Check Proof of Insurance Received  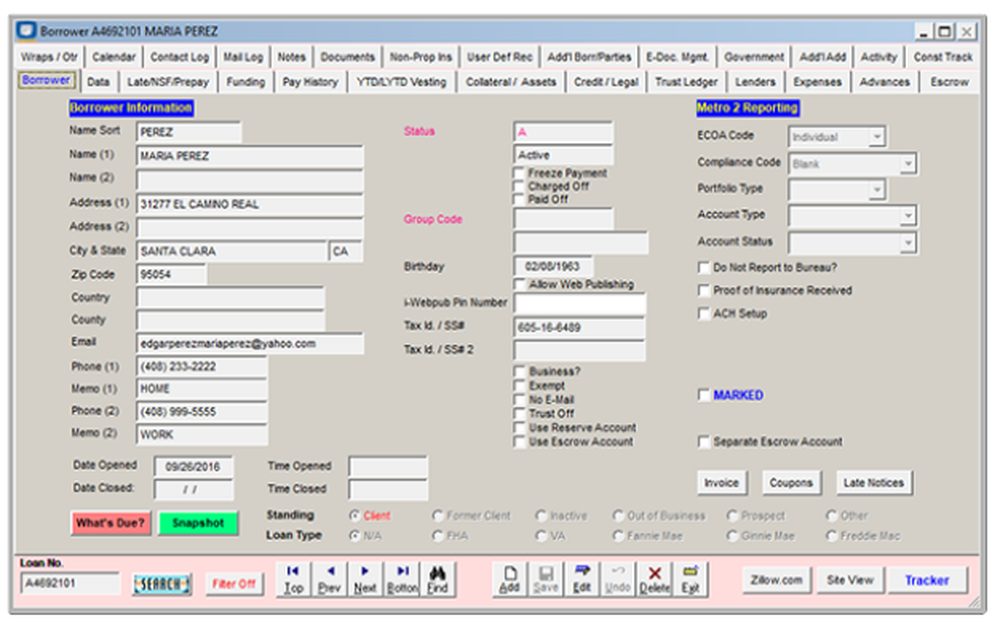[x=704, y=290]
